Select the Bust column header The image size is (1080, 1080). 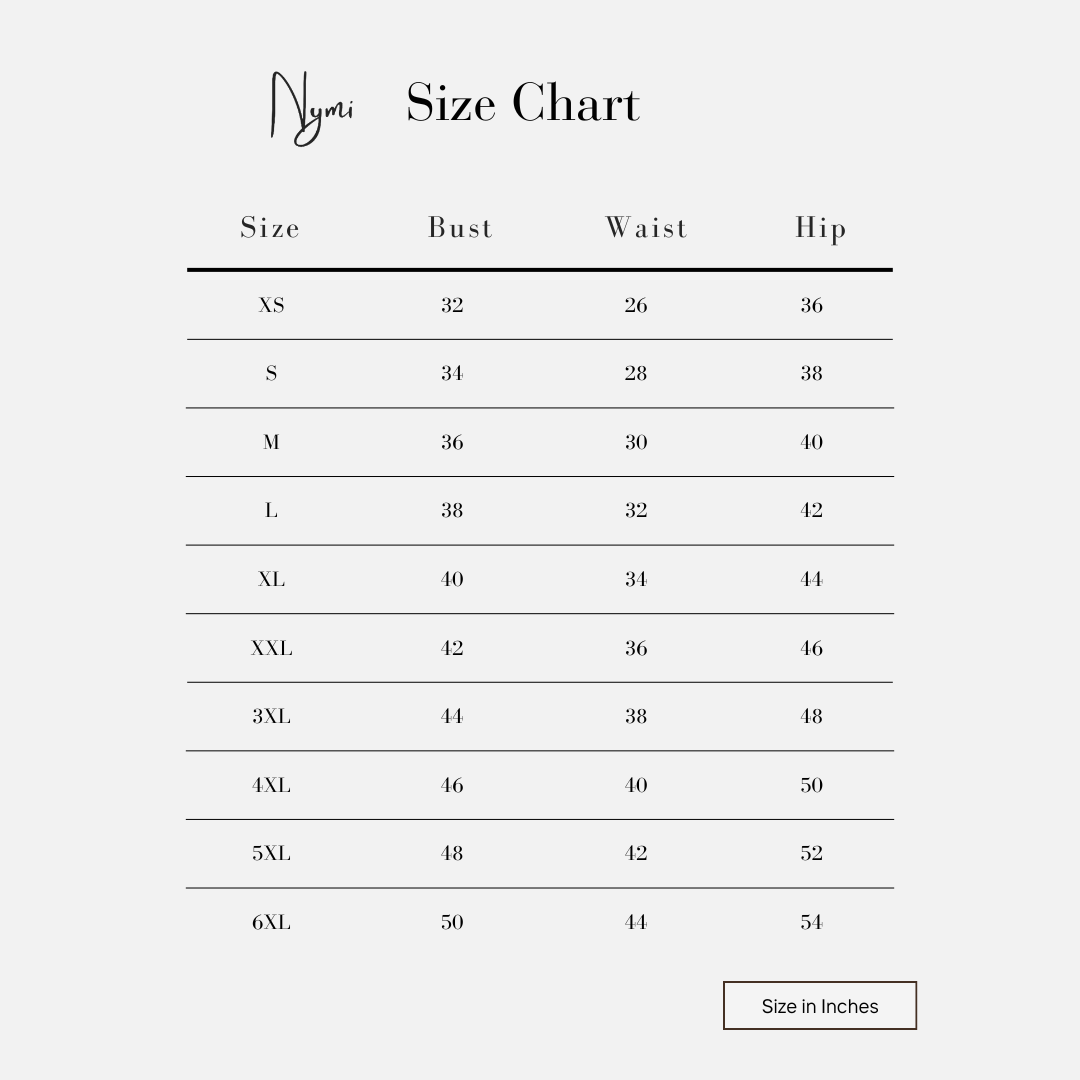pos(460,228)
